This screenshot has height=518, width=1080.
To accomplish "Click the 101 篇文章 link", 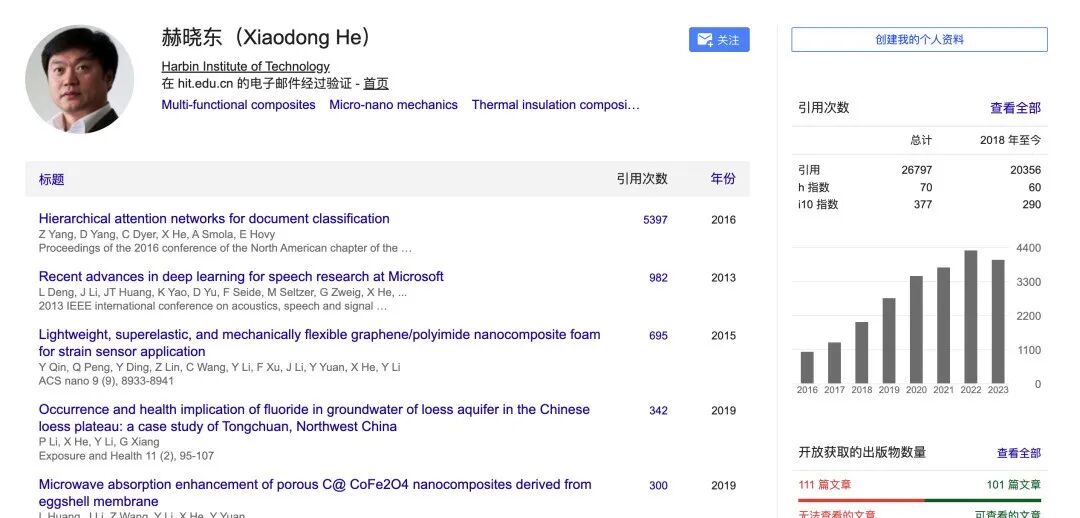I will 1014,485.
